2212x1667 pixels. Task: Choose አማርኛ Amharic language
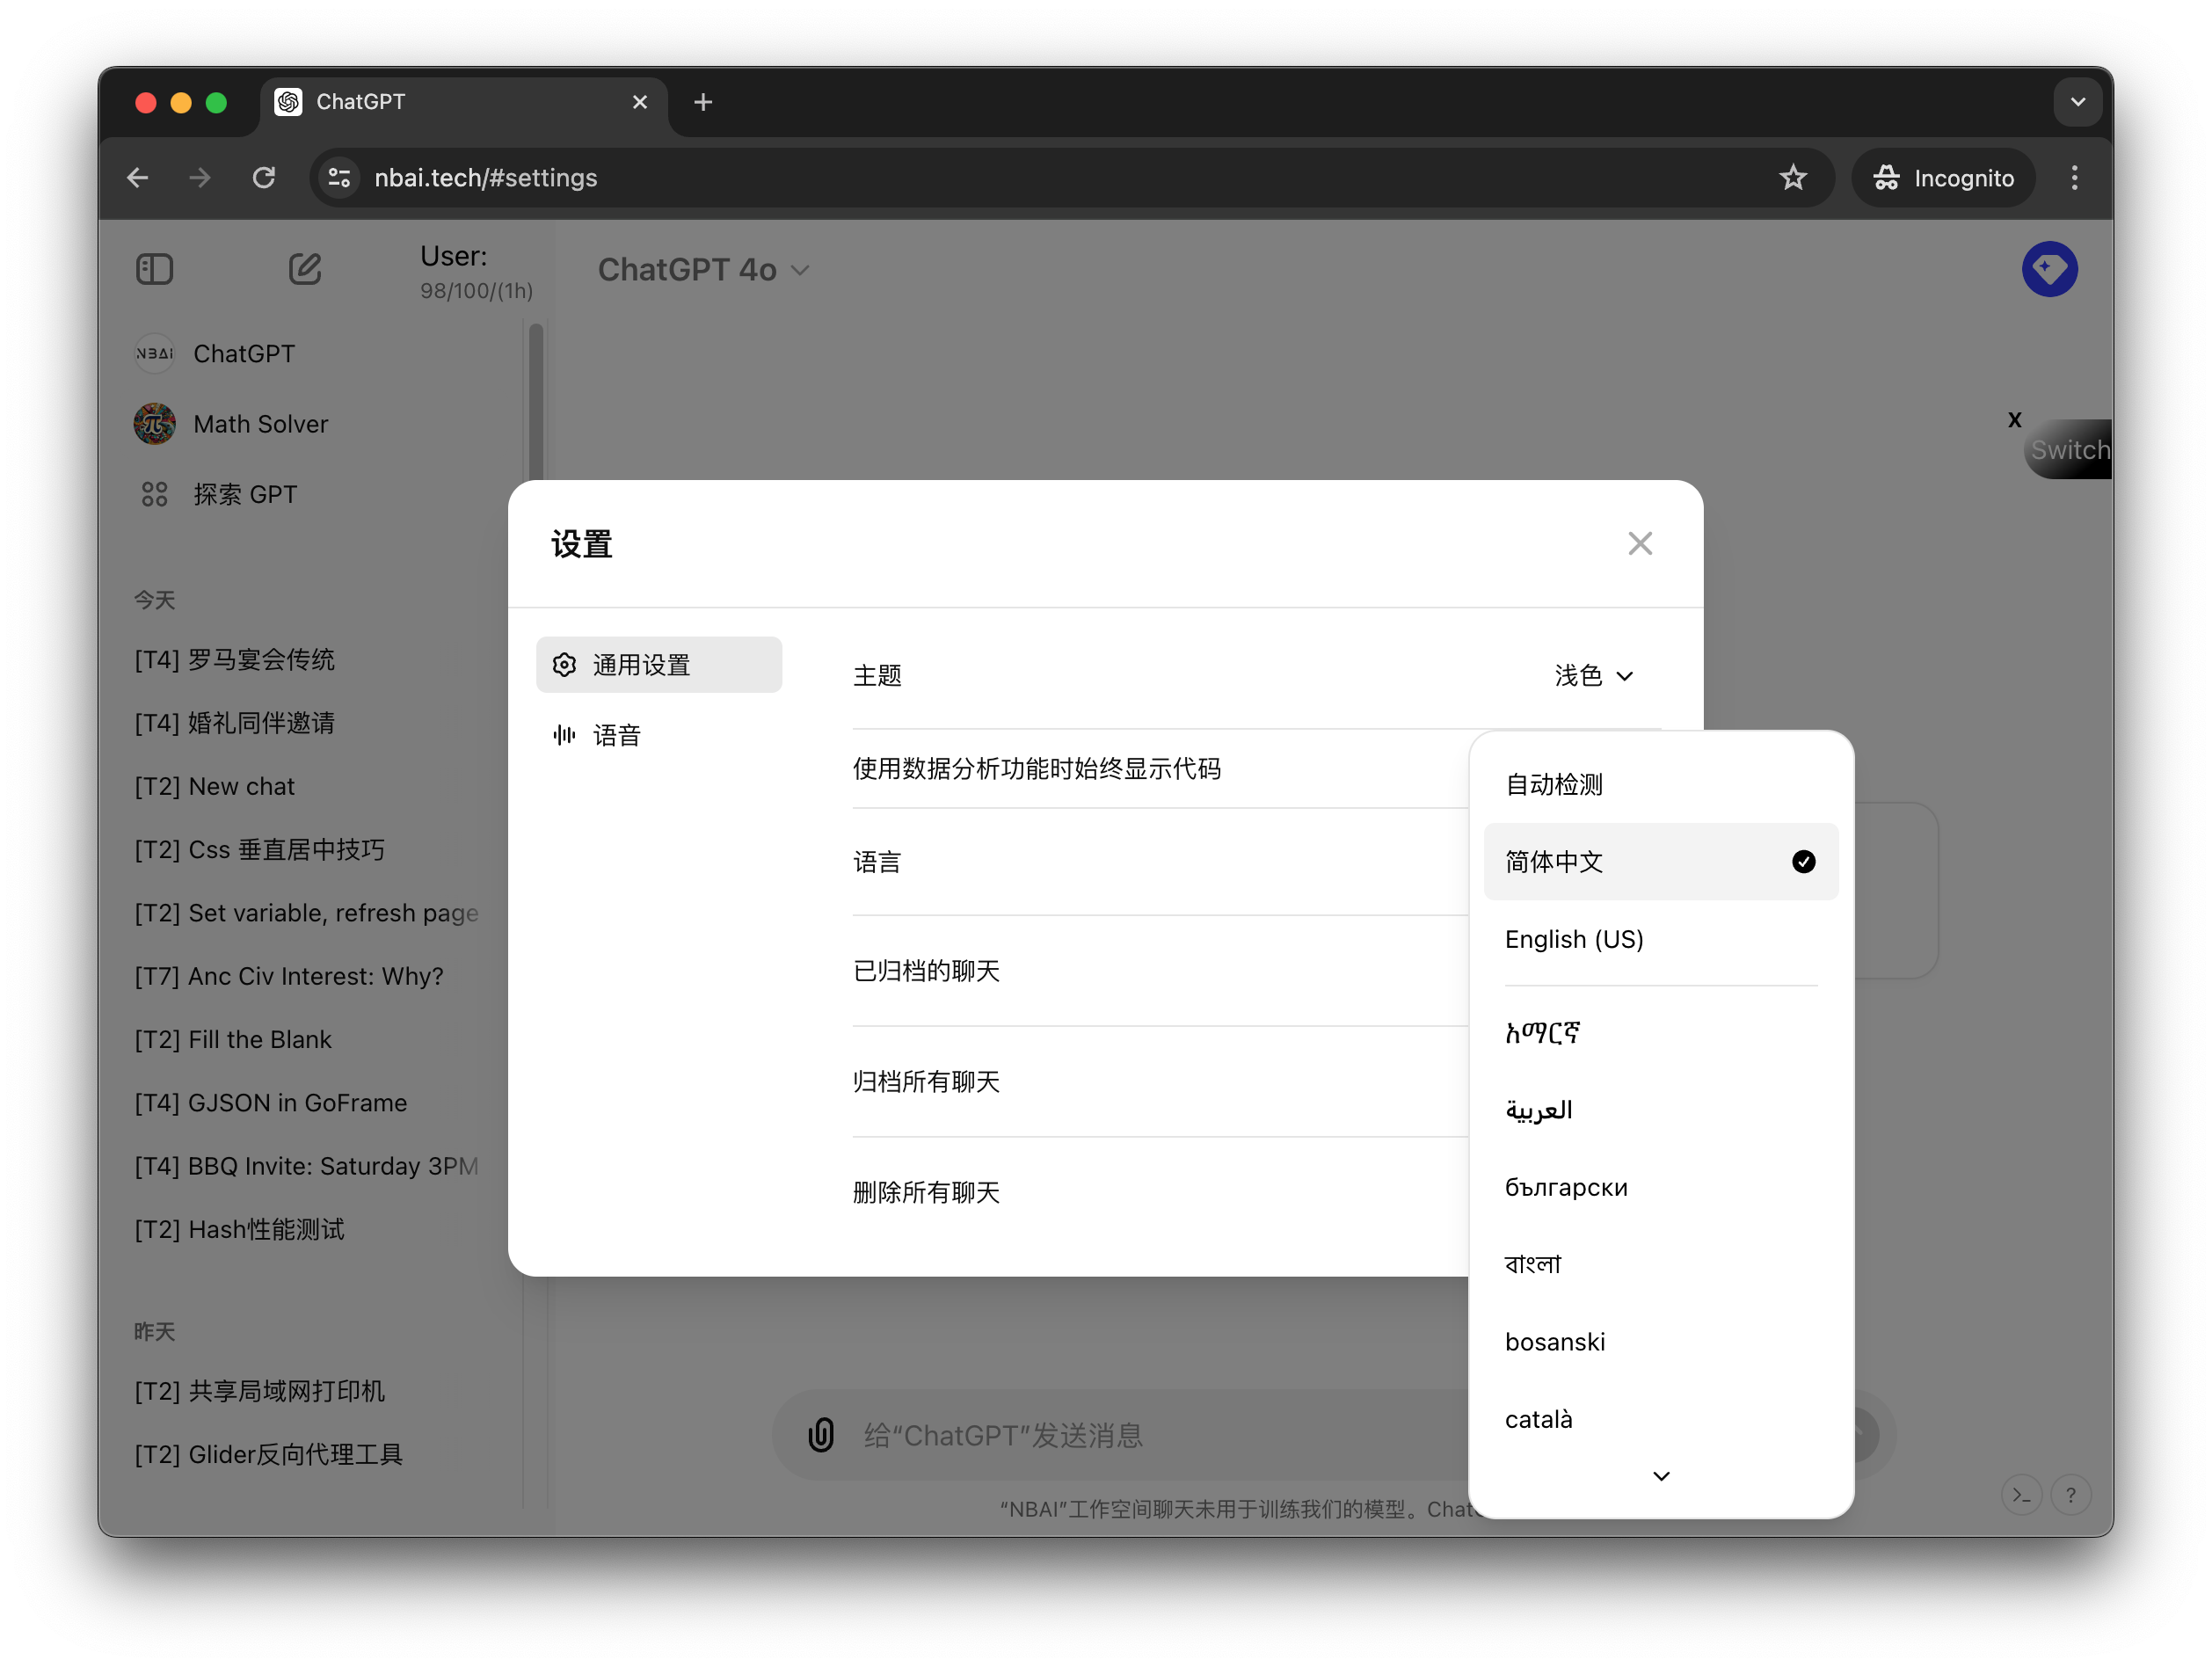click(x=1660, y=1032)
